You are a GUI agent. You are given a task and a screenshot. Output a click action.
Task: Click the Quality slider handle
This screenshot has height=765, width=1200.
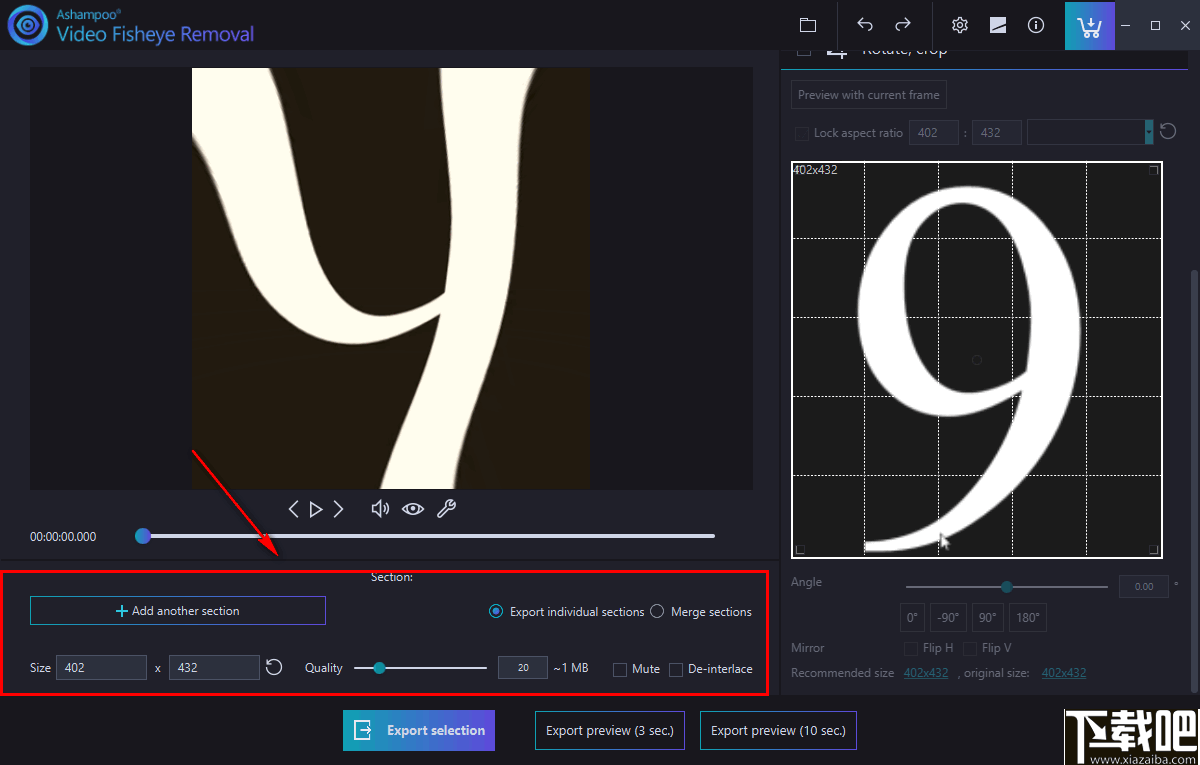pos(379,668)
